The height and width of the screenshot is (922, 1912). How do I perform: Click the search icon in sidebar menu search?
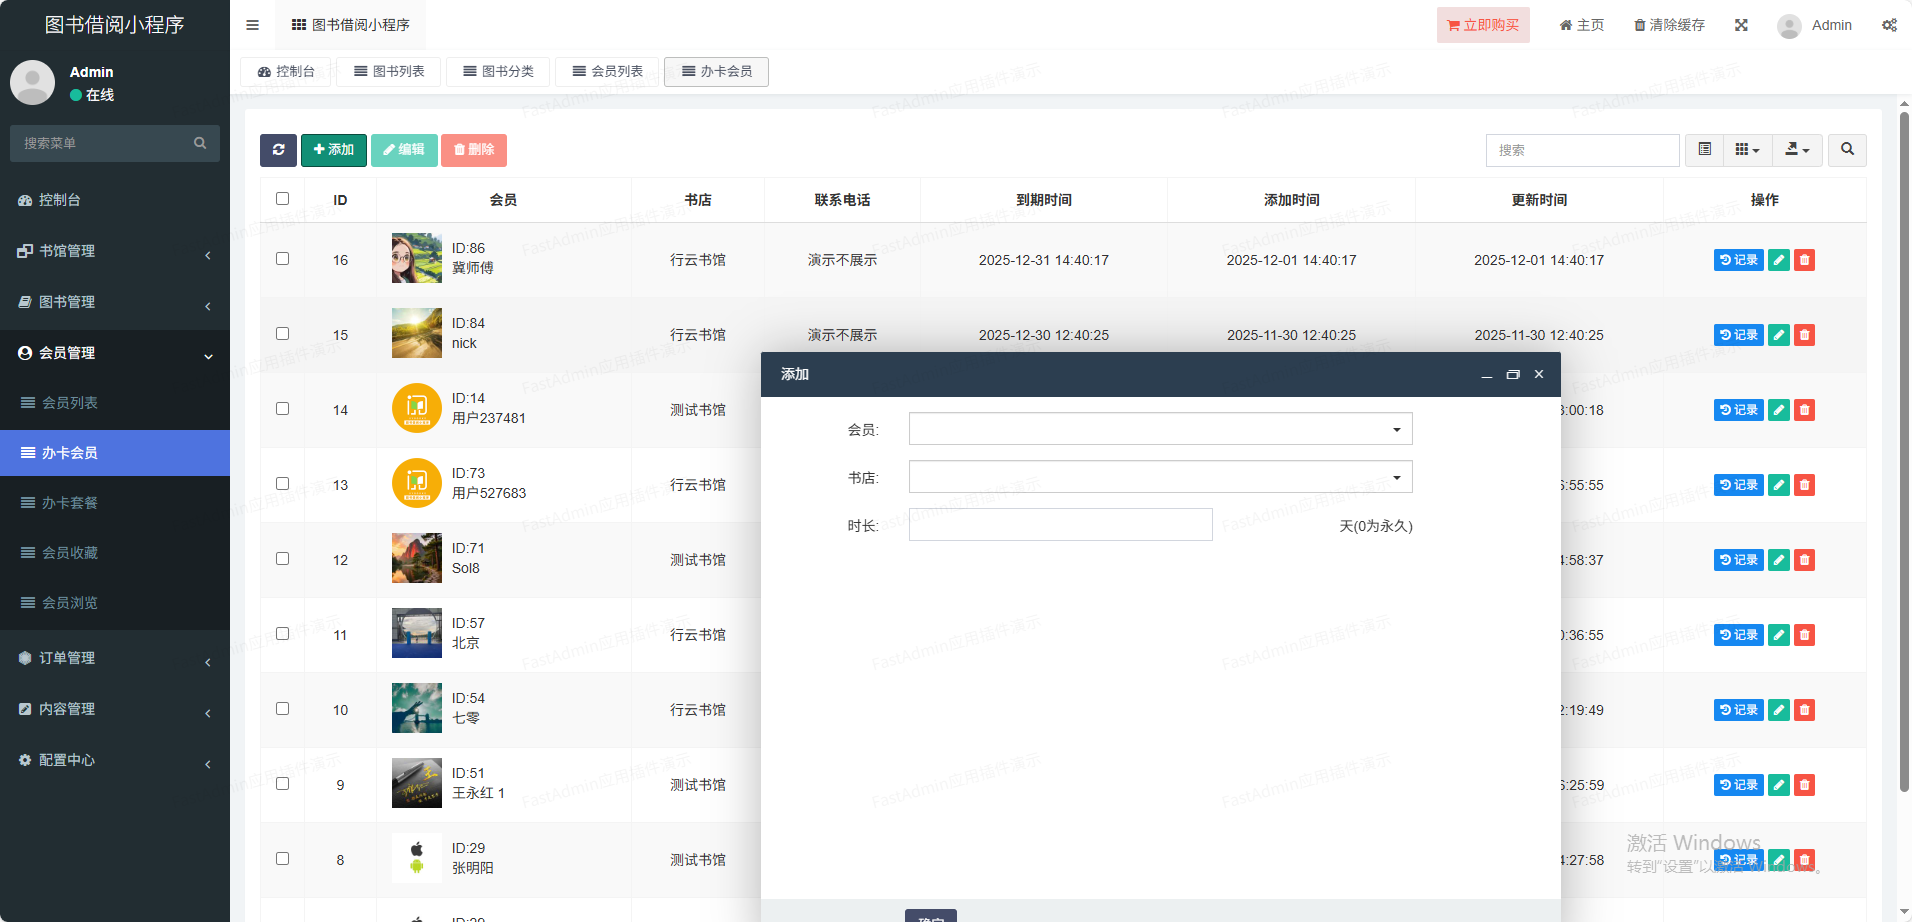coord(200,143)
